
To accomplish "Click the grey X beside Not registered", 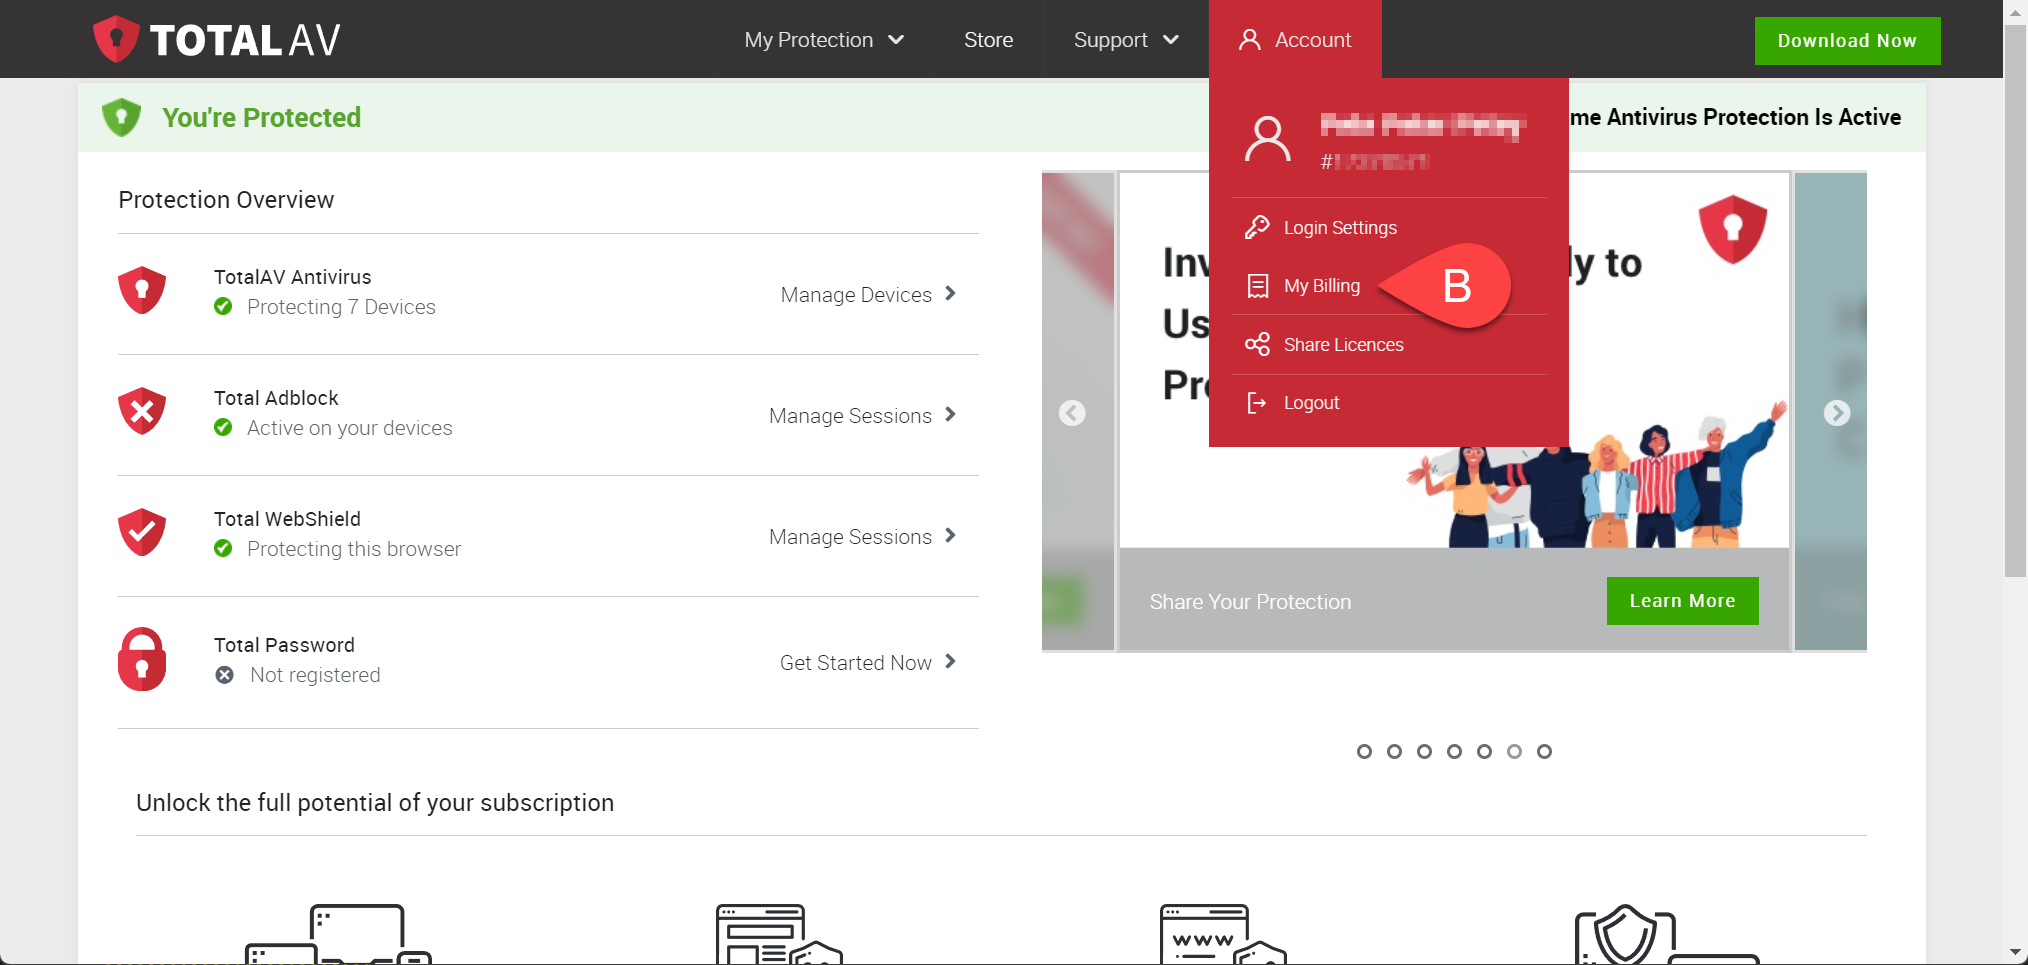I will (225, 675).
